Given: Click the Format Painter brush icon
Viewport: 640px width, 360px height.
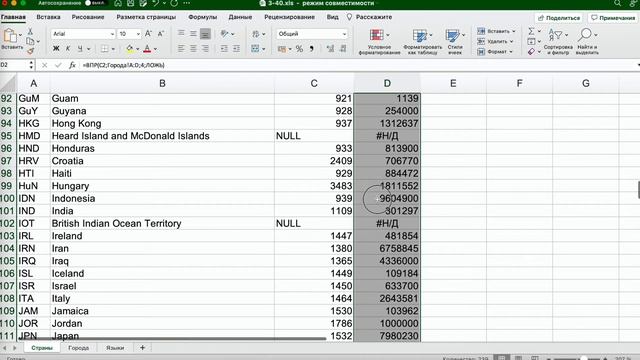Looking at the screenshot, I should 30,51.
